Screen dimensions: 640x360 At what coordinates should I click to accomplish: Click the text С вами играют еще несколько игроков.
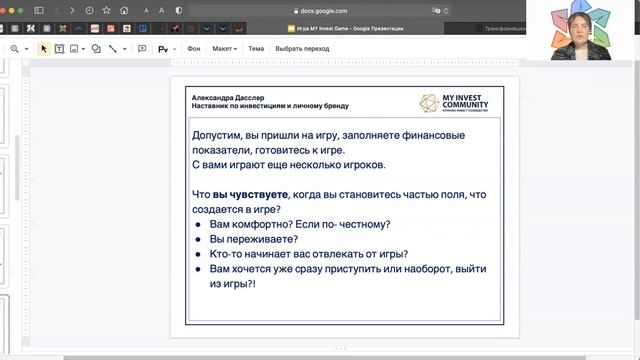point(289,165)
